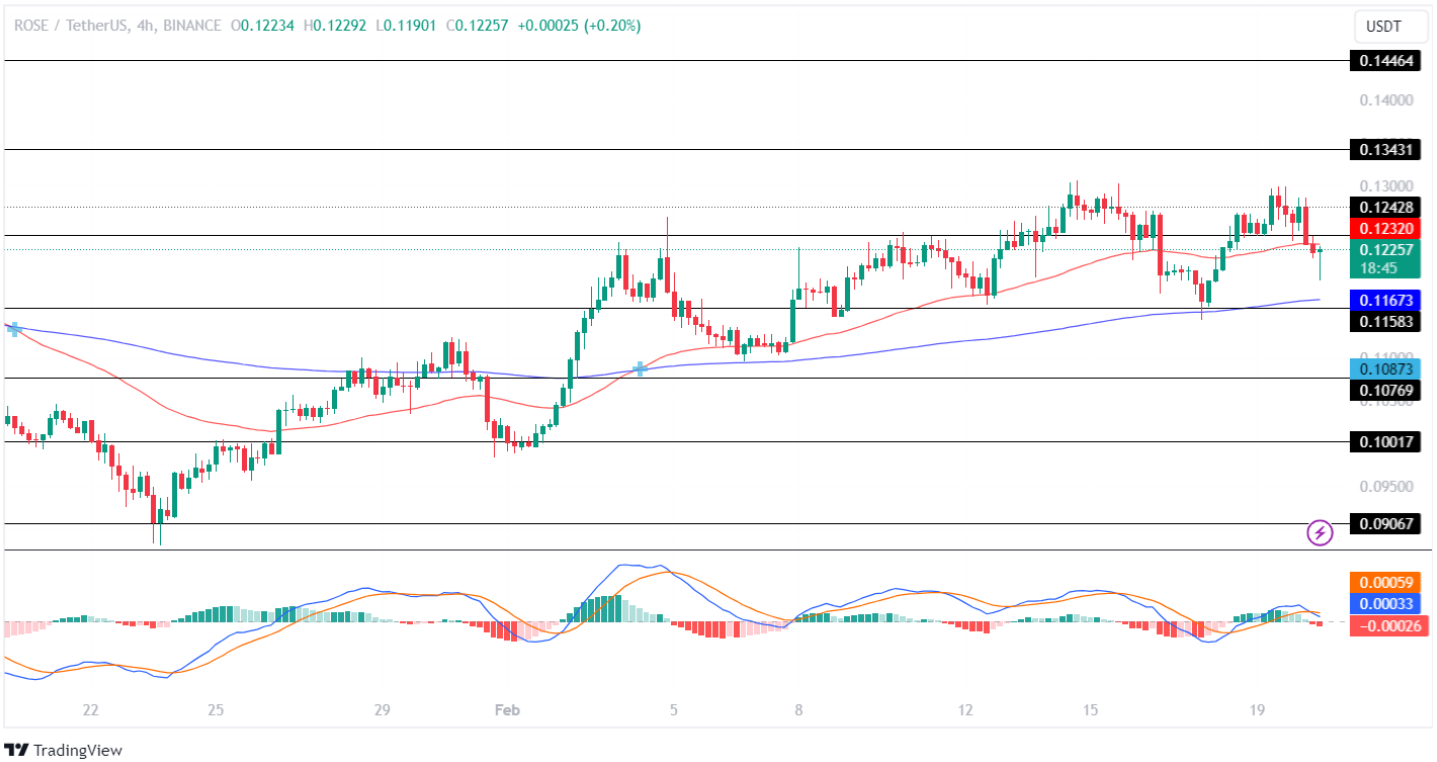Click the 8 date label on time axis

point(799,710)
